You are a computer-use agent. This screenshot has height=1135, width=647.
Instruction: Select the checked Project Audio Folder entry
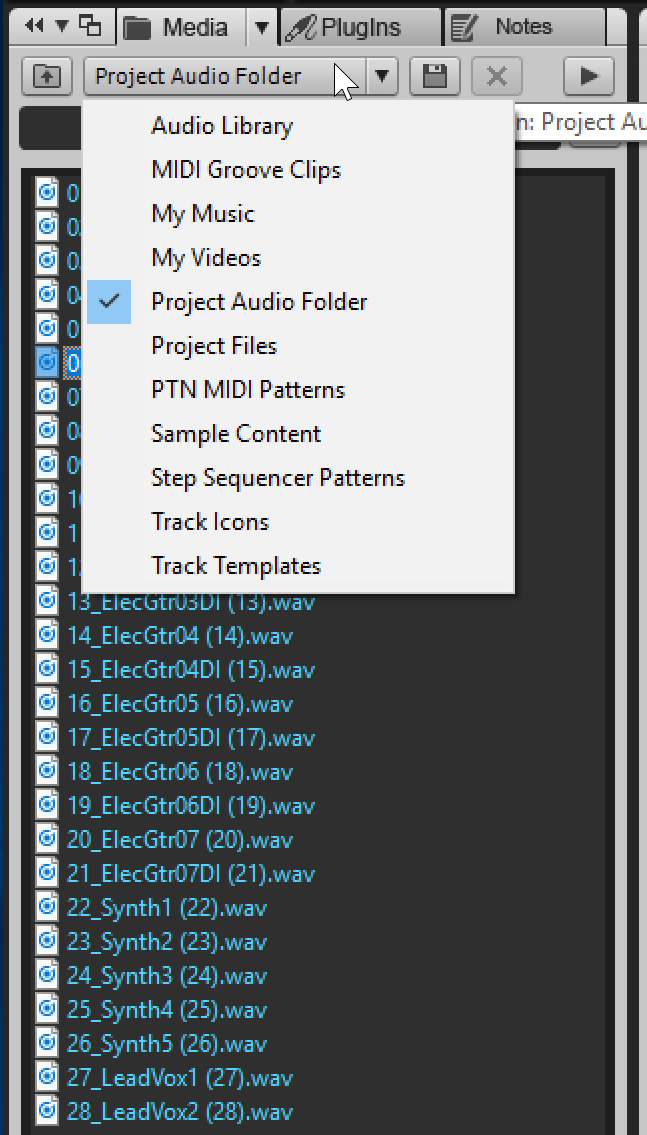coord(259,302)
